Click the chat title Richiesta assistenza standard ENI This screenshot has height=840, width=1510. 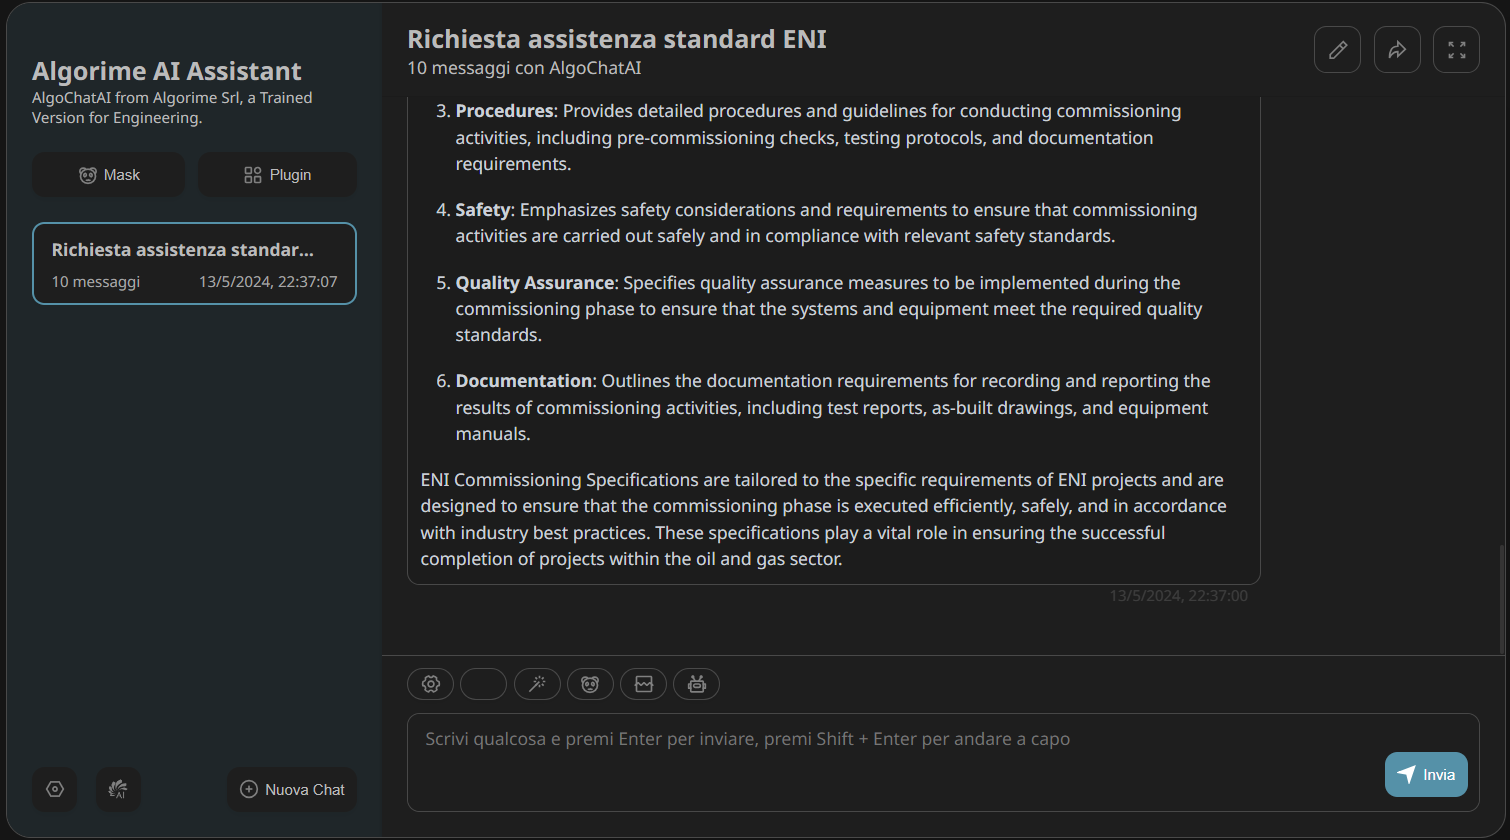tap(617, 40)
